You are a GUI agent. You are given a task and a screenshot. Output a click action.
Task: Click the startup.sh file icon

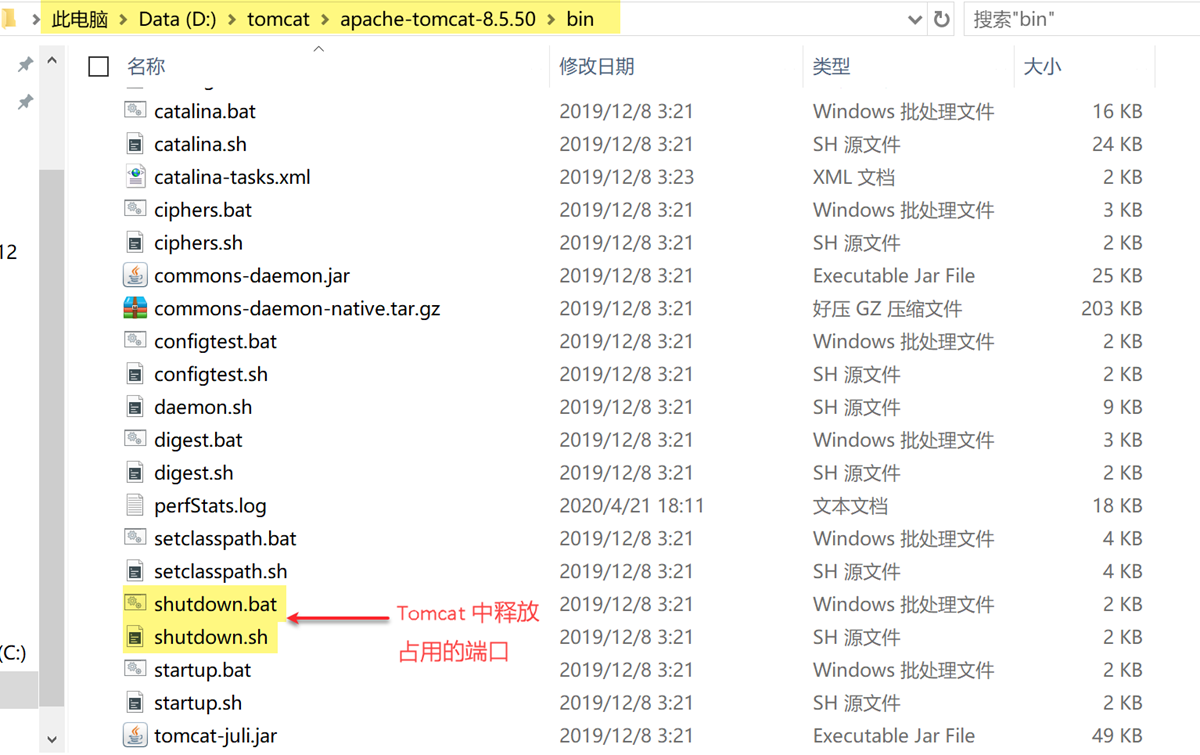135,703
